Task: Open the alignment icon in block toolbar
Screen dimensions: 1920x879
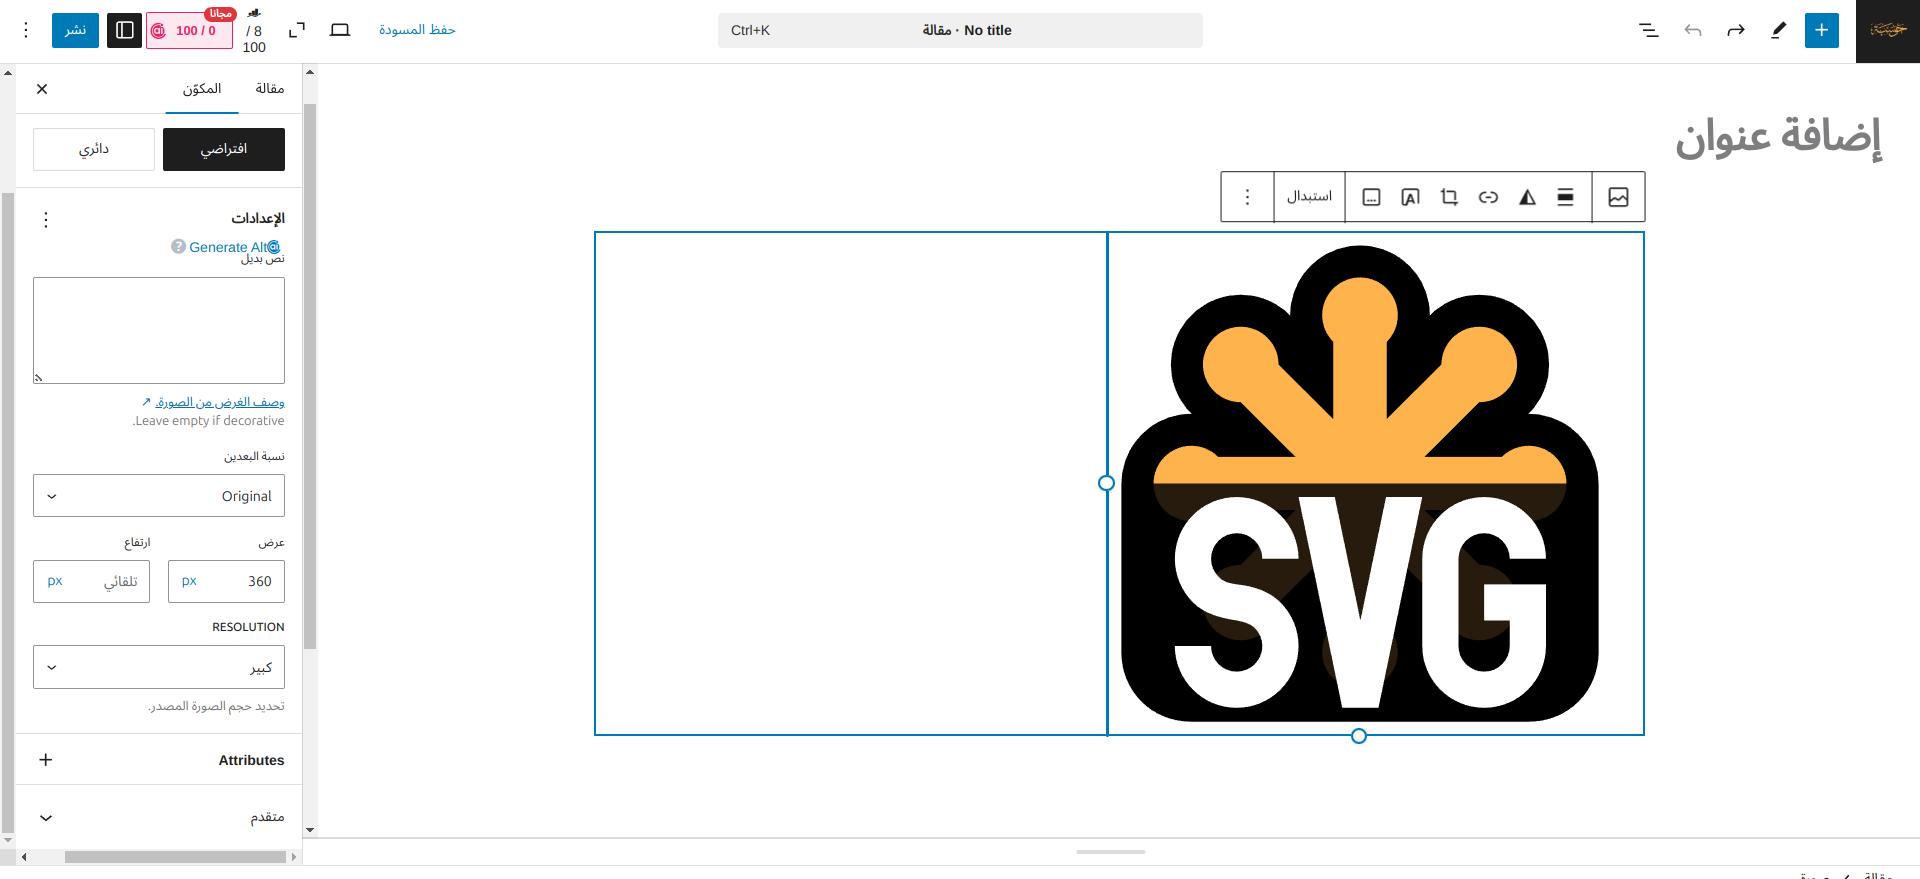Action: coord(1566,197)
